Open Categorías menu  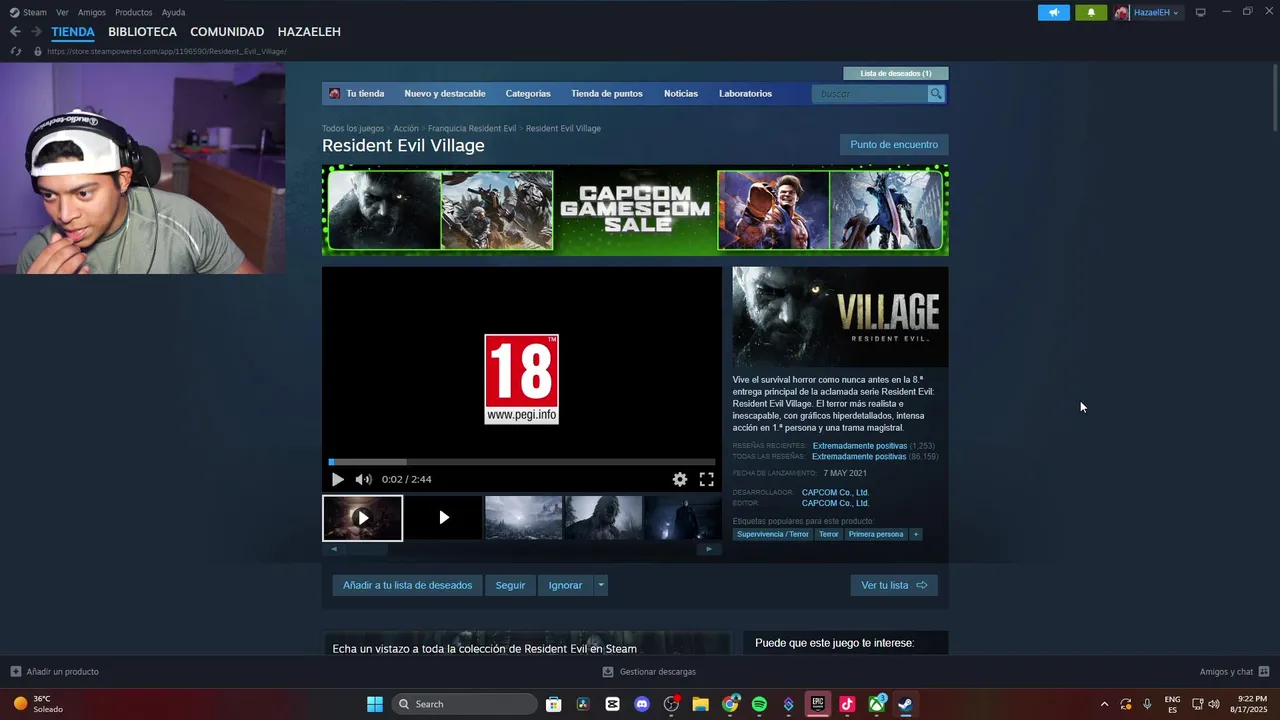(x=528, y=94)
